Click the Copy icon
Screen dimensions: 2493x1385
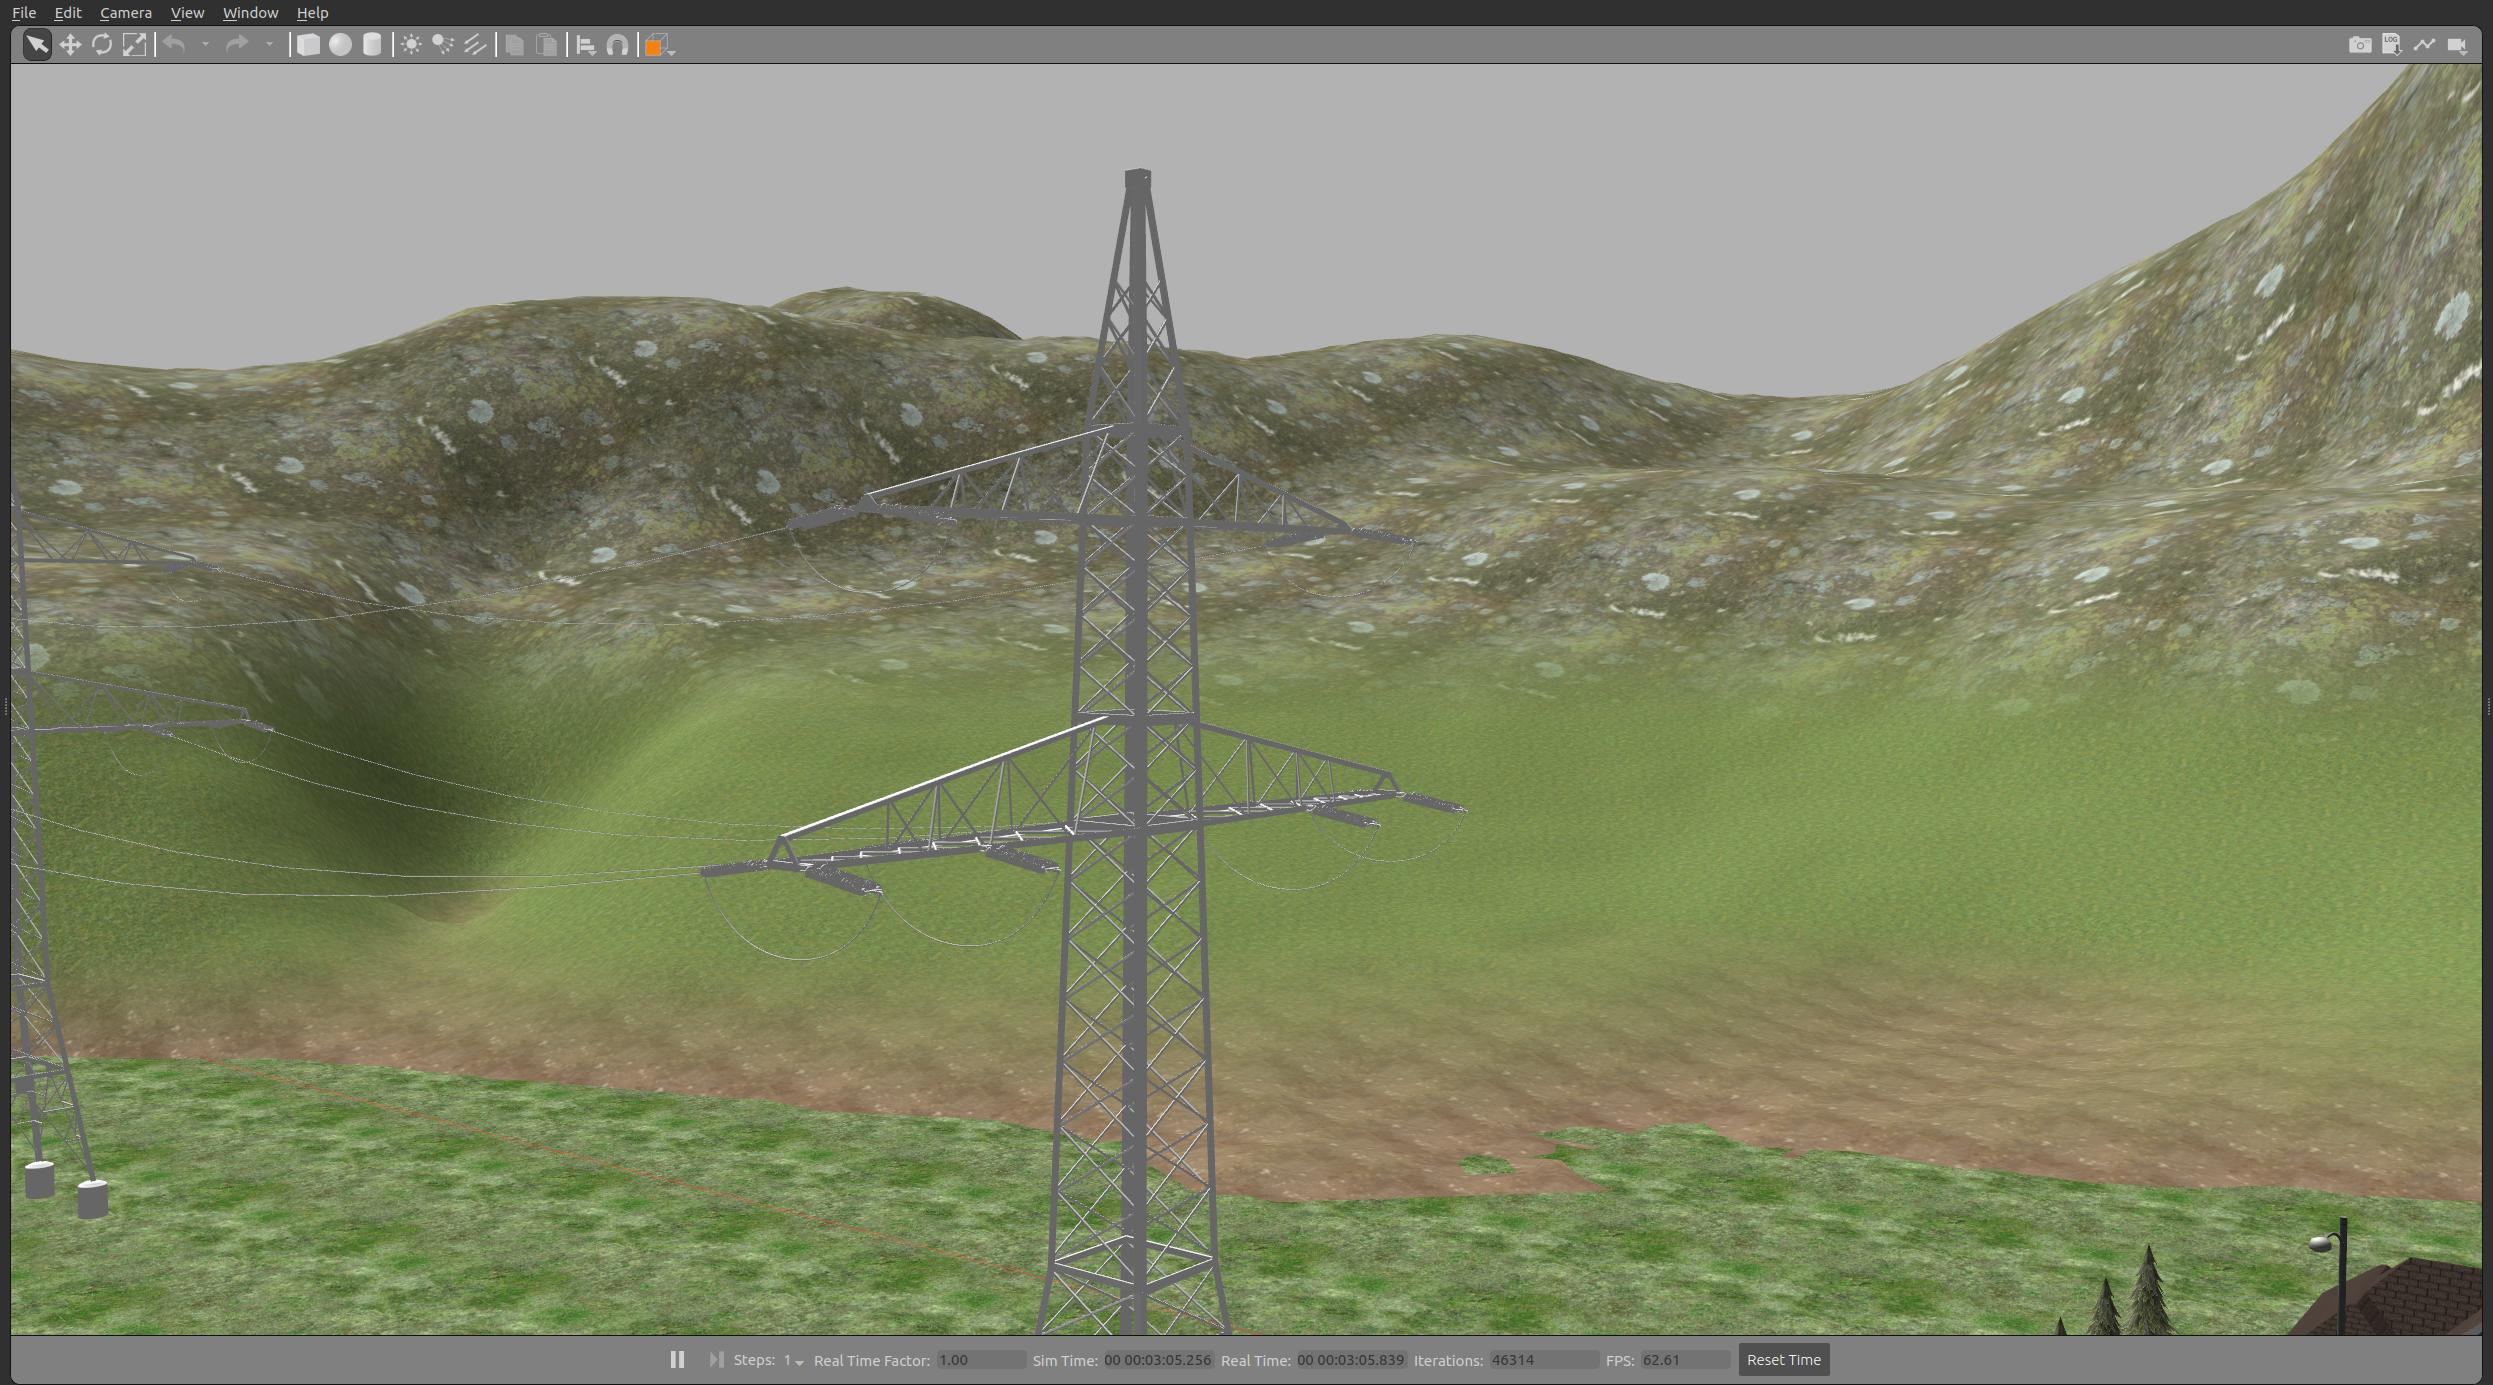514,45
